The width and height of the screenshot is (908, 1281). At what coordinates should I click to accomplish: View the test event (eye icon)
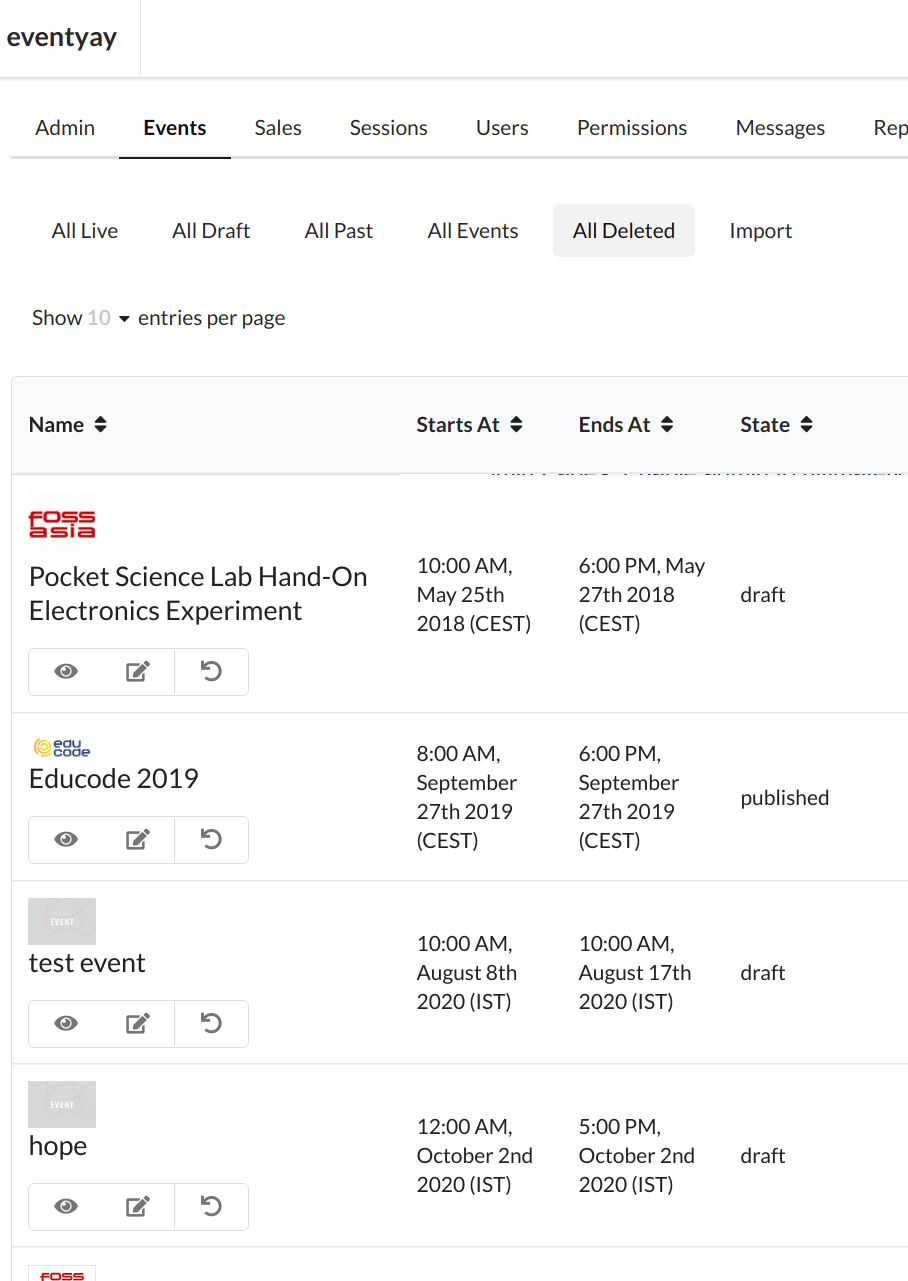coord(66,1024)
